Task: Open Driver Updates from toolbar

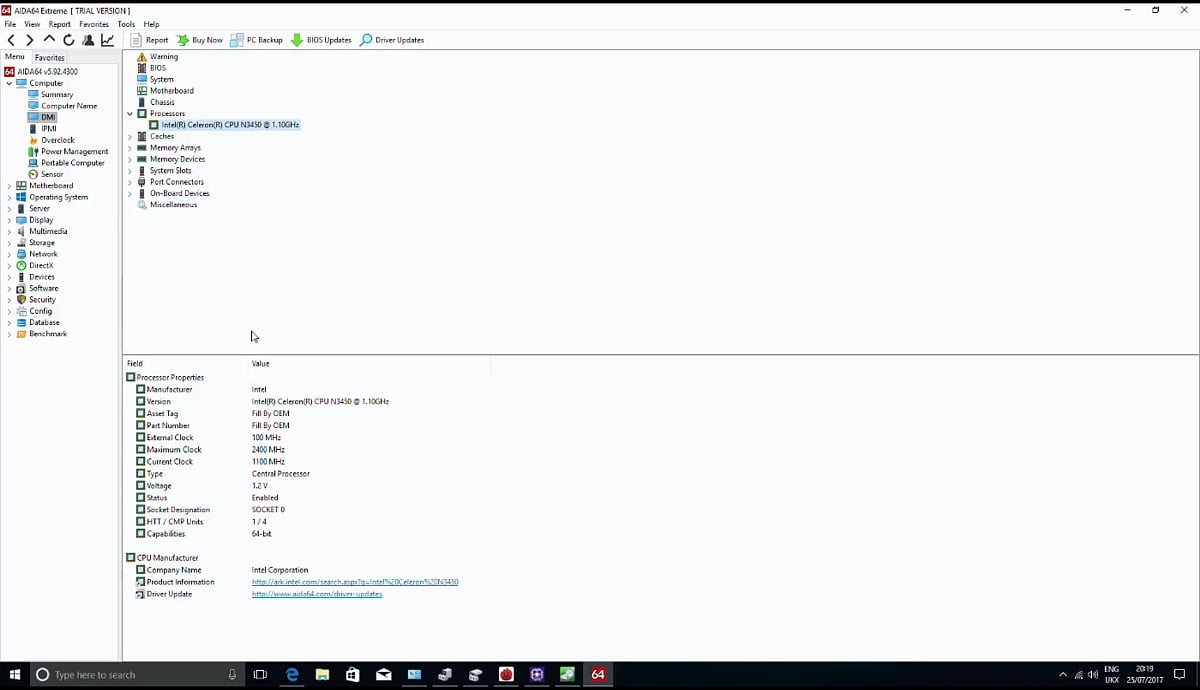Action: tap(392, 40)
